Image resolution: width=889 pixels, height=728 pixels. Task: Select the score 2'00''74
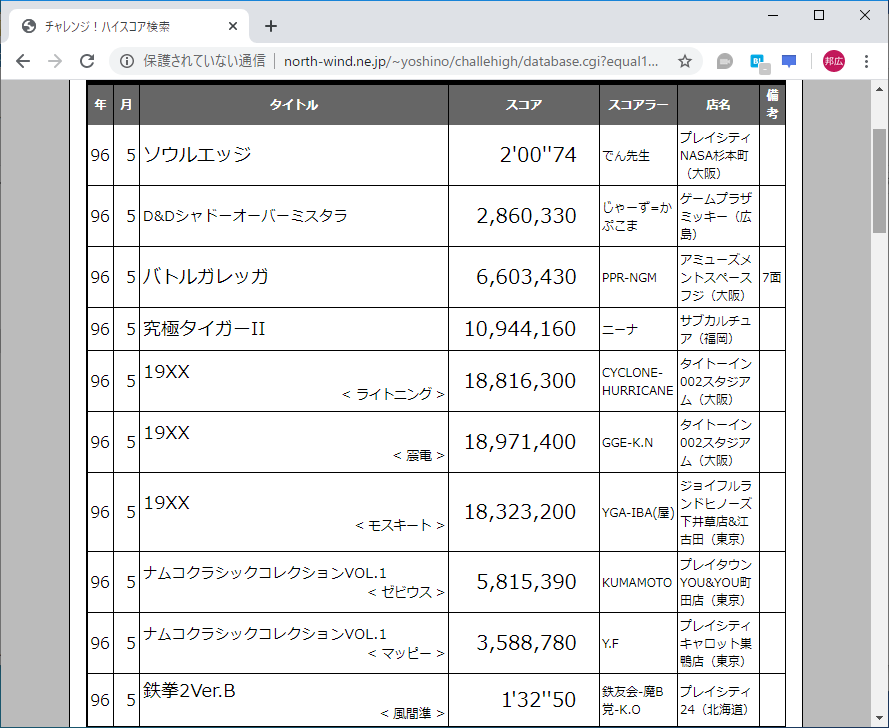537,154
